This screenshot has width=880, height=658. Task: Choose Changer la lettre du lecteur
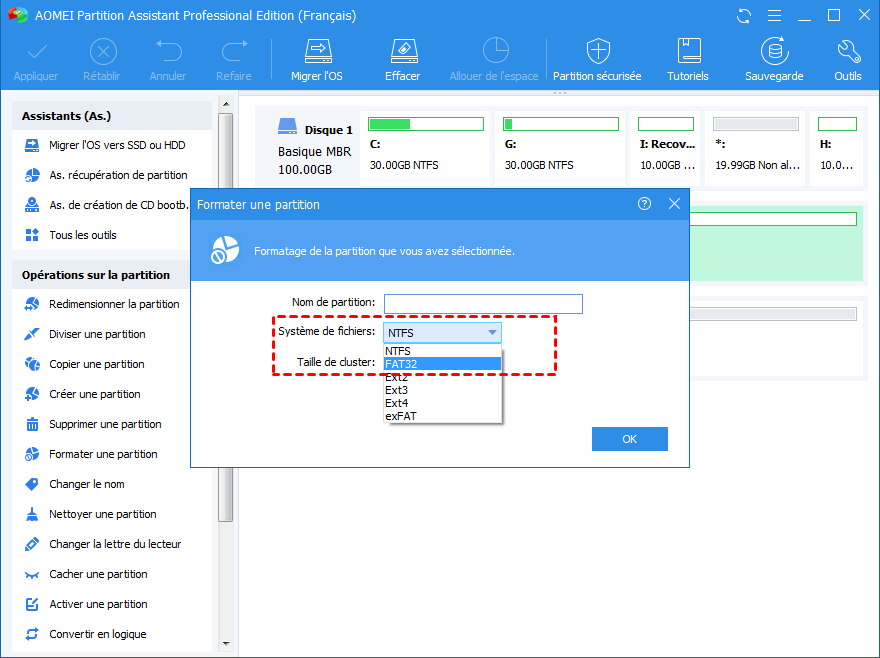click(103, 544)
